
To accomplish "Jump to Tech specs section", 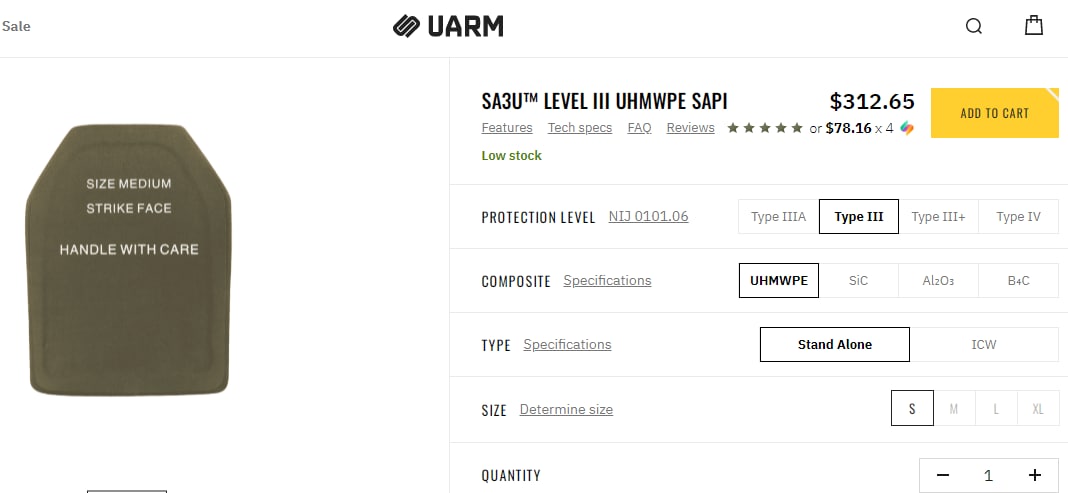I will pyautogui.click(x=580, y=128).
